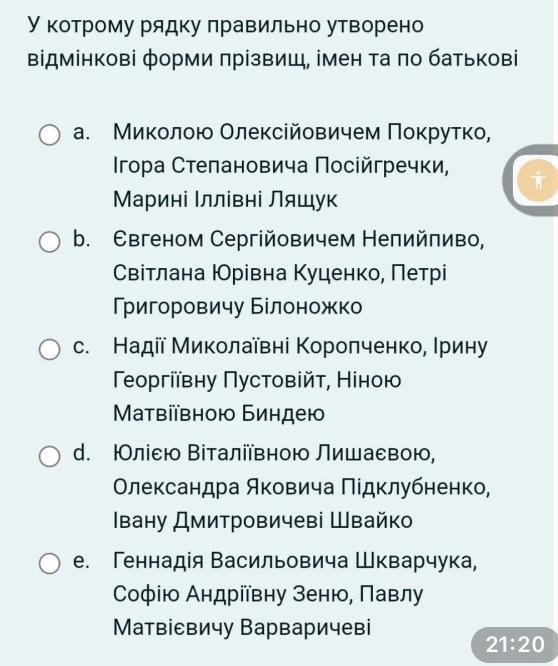
Task: Select radio button for option c
Action: point(49,349)
